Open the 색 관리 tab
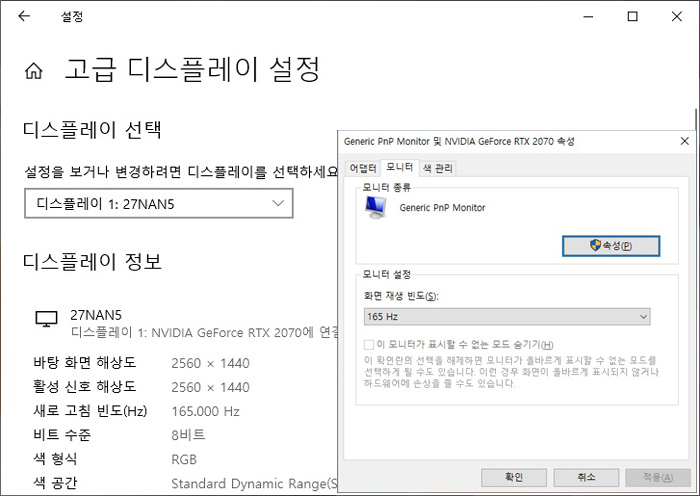Viewport: 700px width, 496px height. point(437,168)
